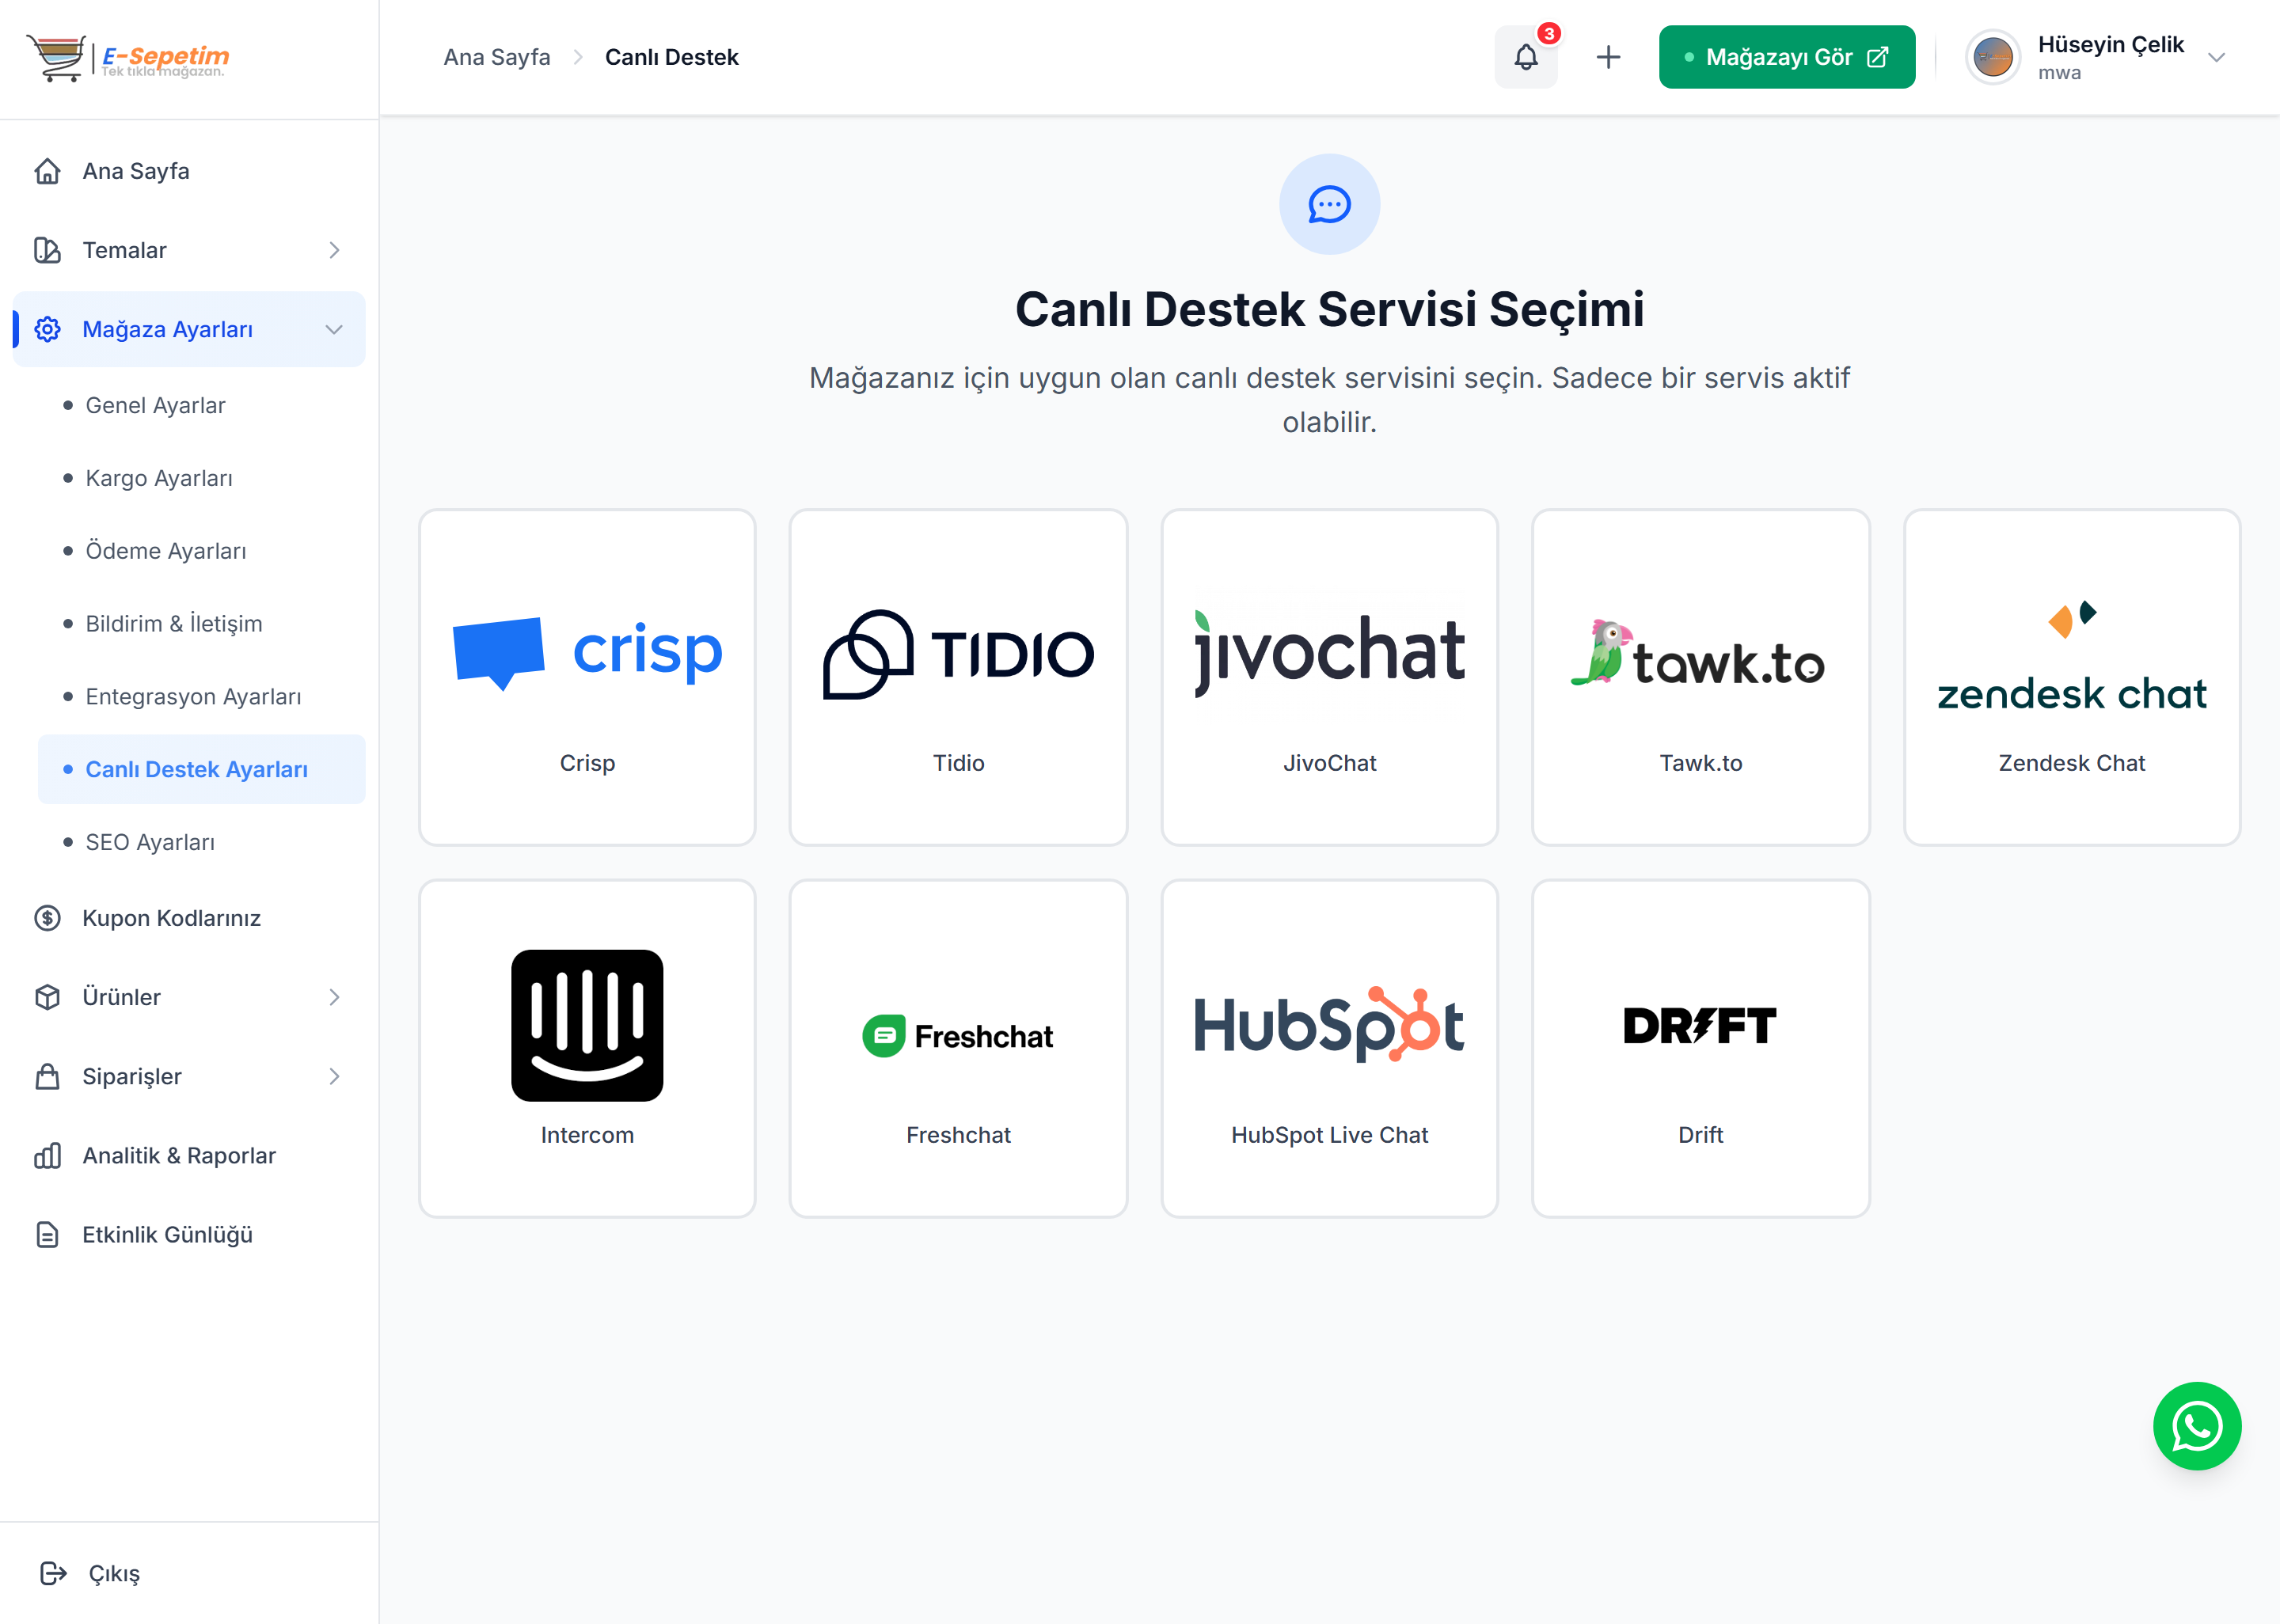The width and height of the screenshot is (2280, 1624).
Task: Open SEO Ayarları in sidebar
Action: tap(150, 842)
